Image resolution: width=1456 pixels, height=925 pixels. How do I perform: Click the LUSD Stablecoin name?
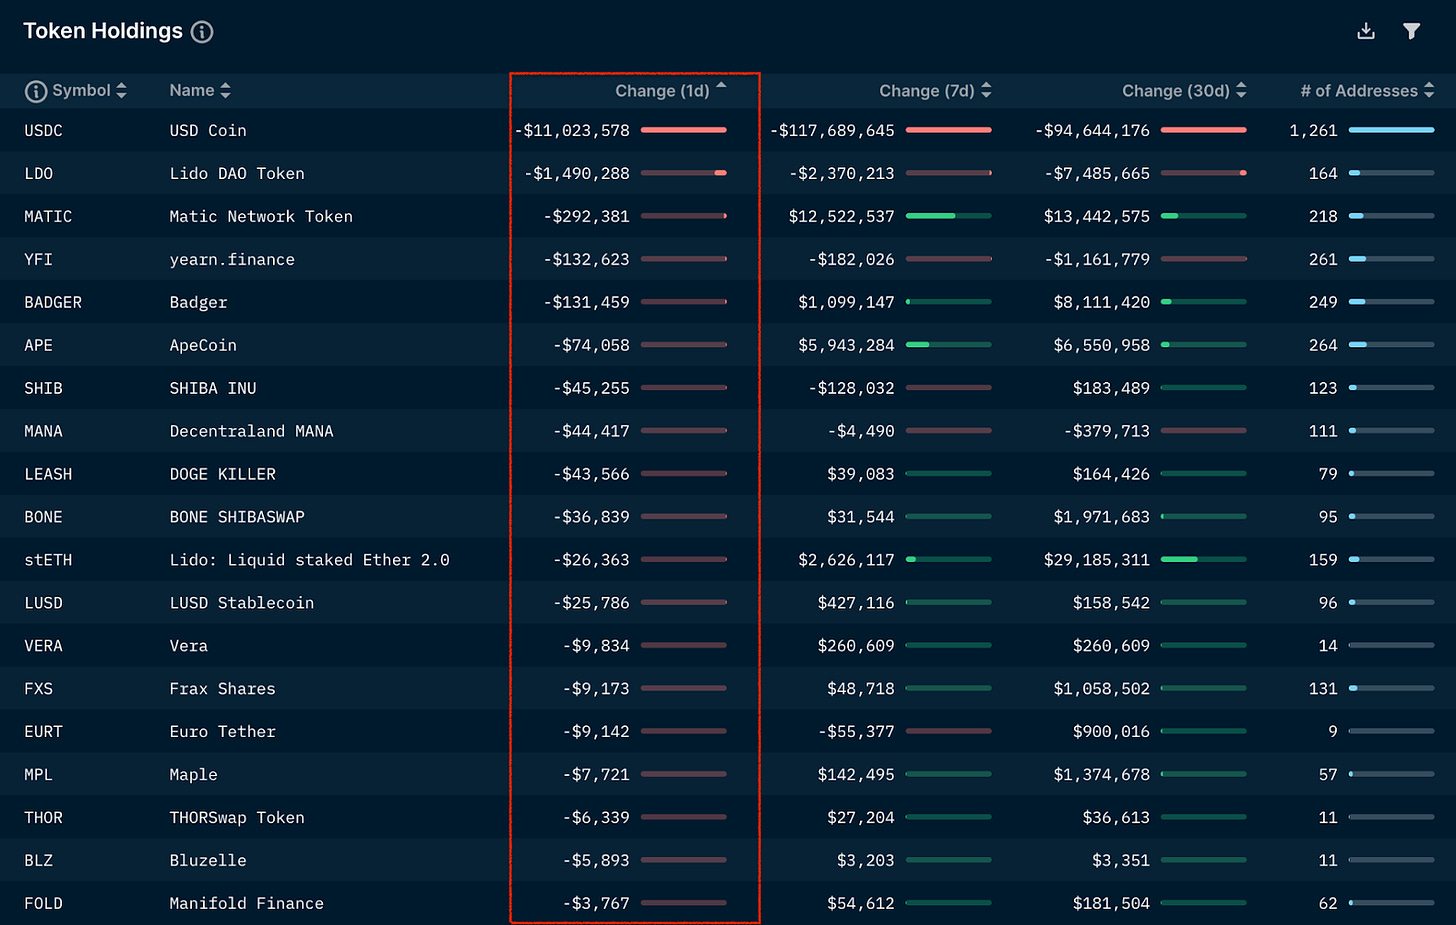[242, 604]
